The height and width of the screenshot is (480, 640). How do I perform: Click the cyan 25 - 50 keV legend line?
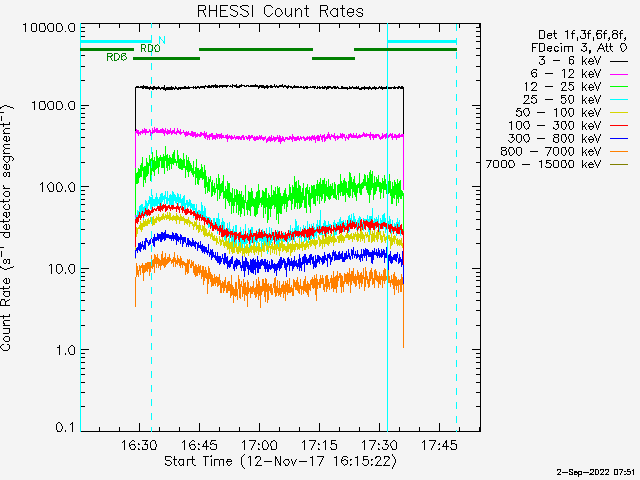tap(619, 100)
